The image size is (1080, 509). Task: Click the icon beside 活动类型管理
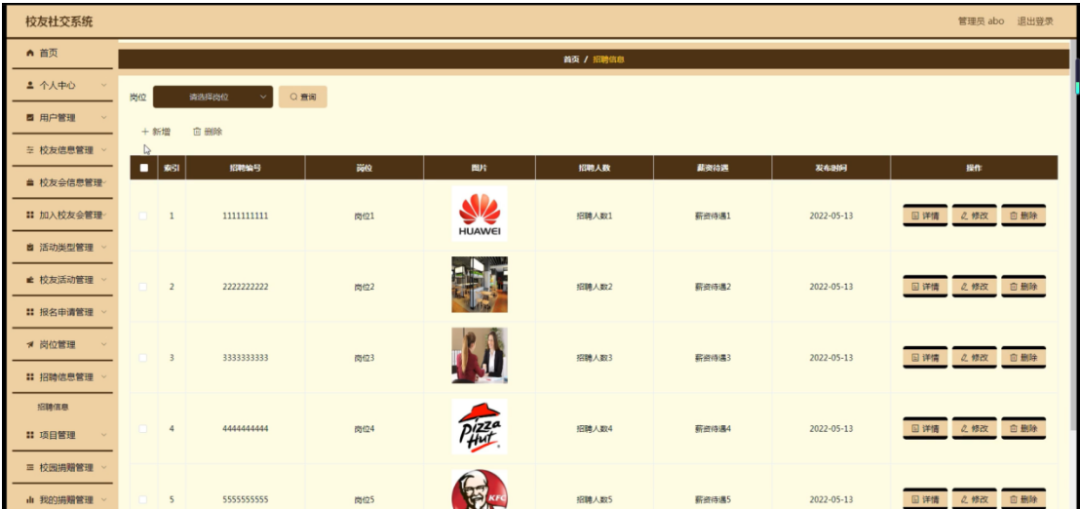tap(30, 247)
